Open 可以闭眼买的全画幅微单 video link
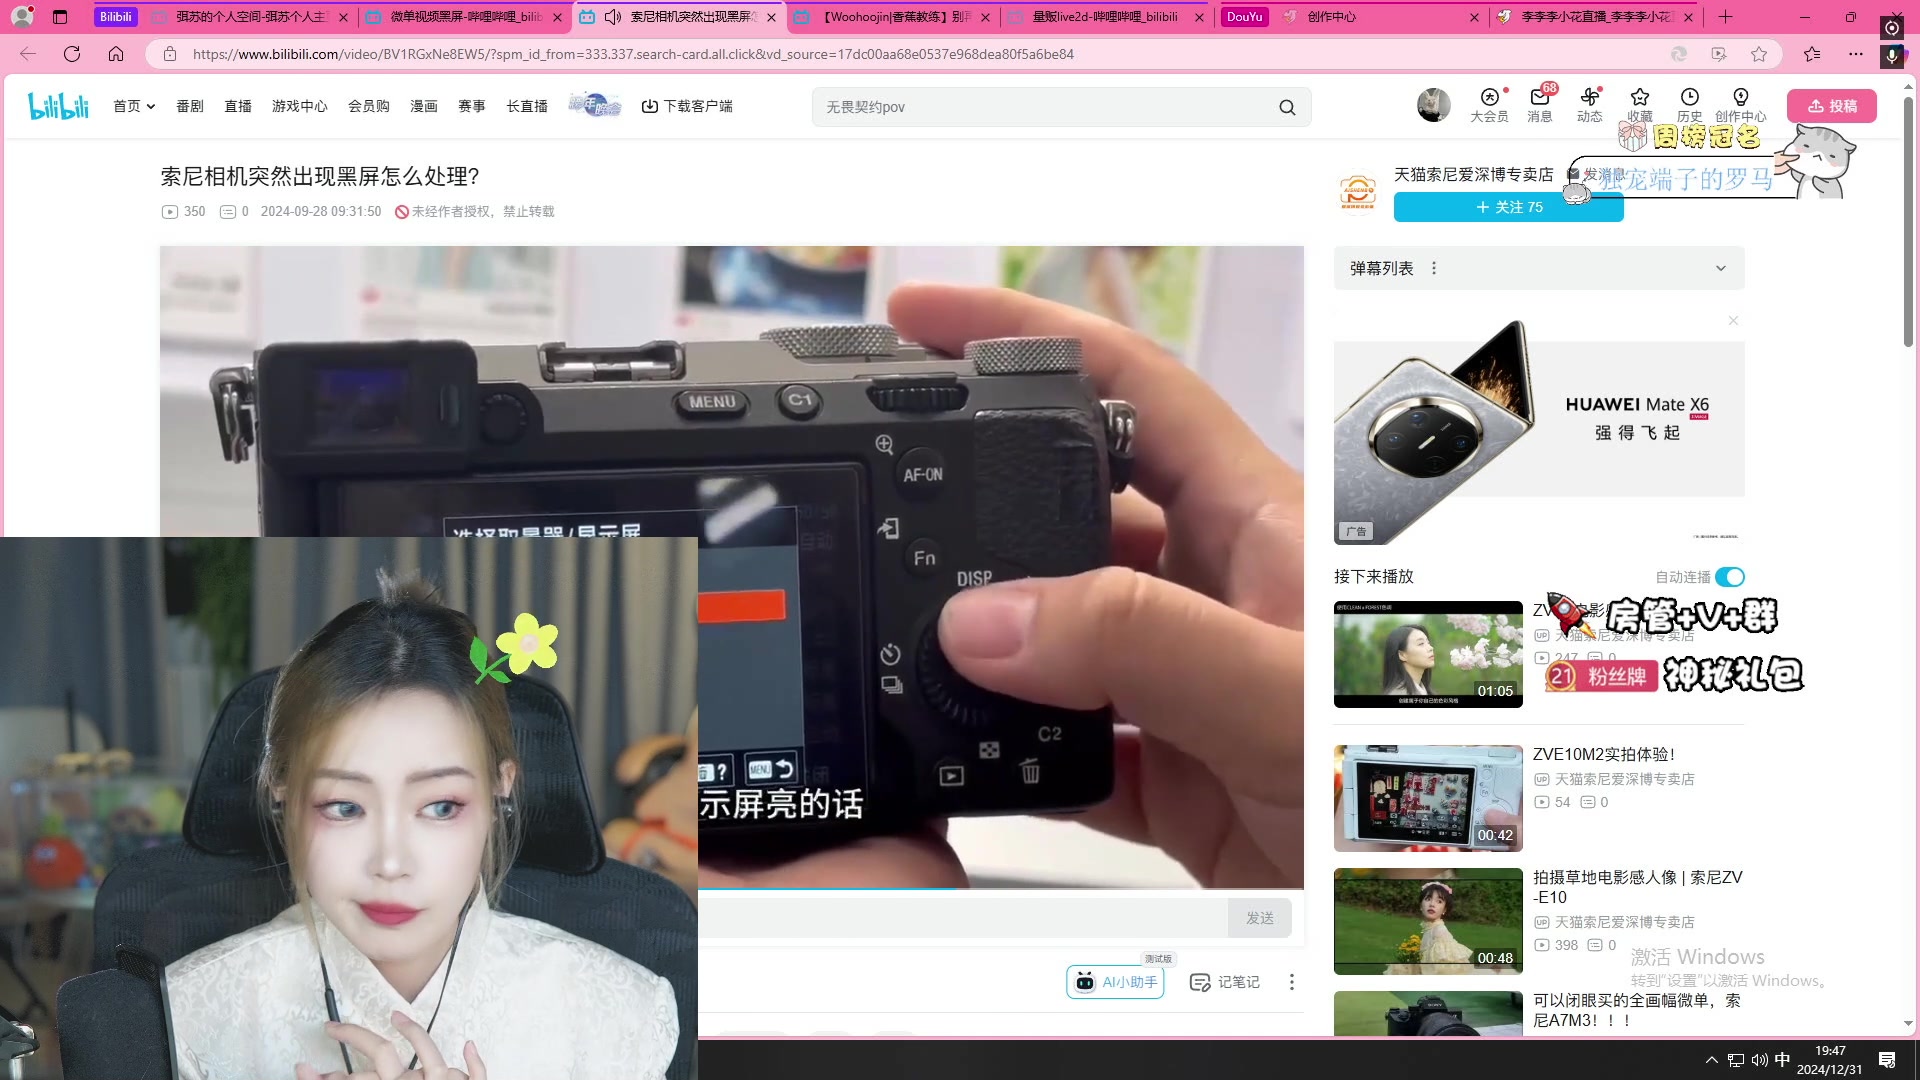The width and height of the screenshot is (1920, 1080). [1636, 1010]
